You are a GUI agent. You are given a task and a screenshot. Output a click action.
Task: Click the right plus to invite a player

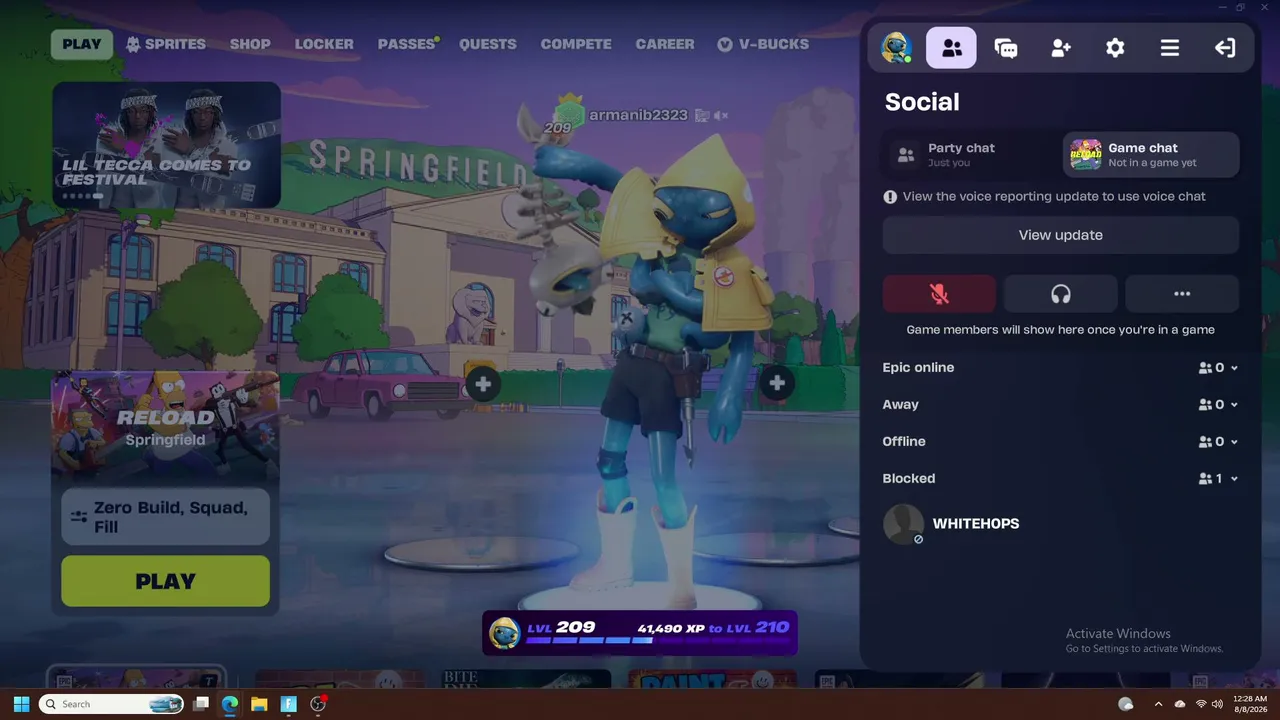777,382
